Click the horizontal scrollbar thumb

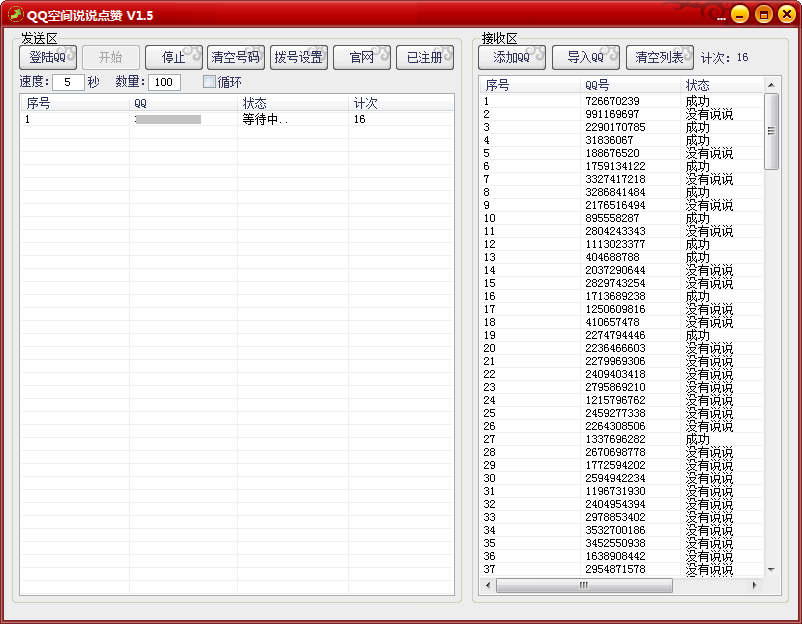tap(584, 585)
